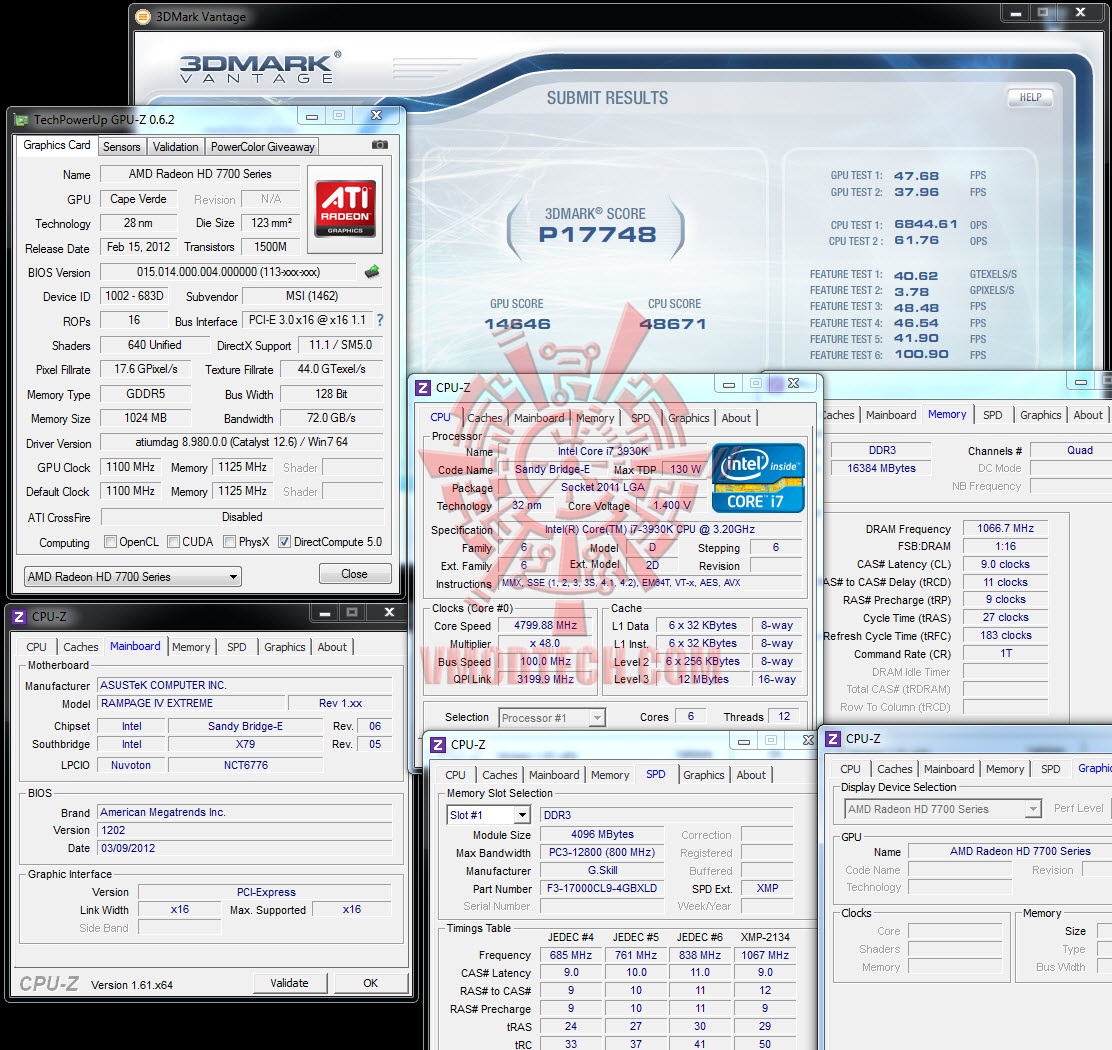The height and width of the screenshot is (1050, 1112).
Task: Minimize the GPU-Z window
Action: (312, 116)
